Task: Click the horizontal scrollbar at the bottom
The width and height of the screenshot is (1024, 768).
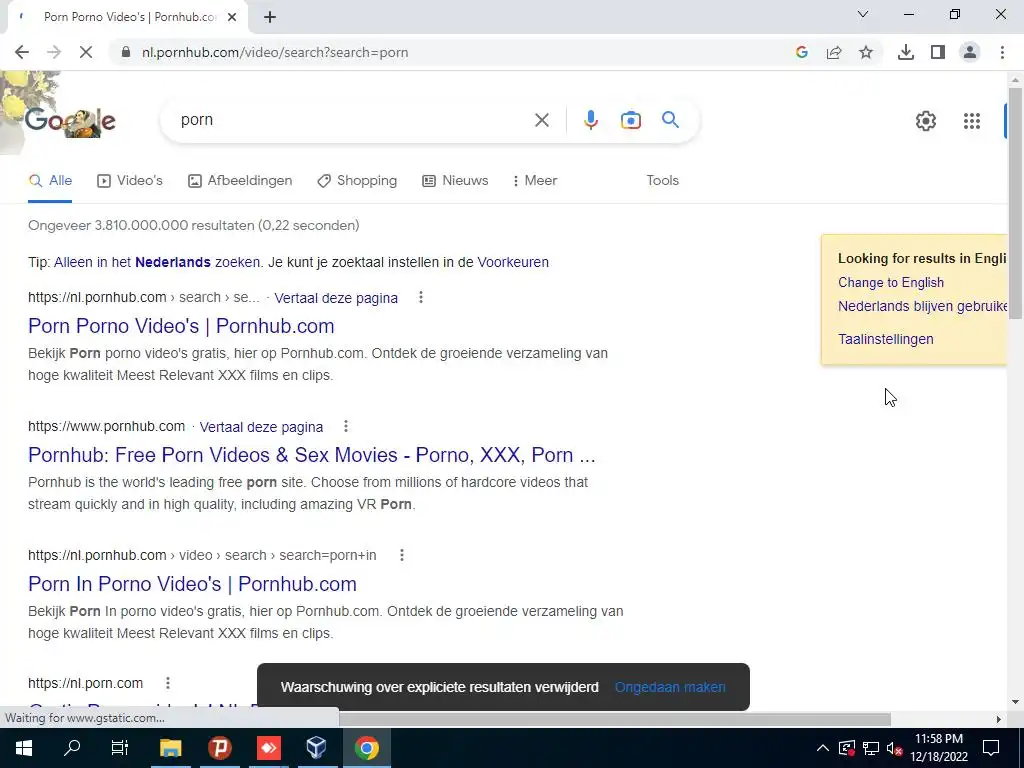Action: tap(614, 719)
